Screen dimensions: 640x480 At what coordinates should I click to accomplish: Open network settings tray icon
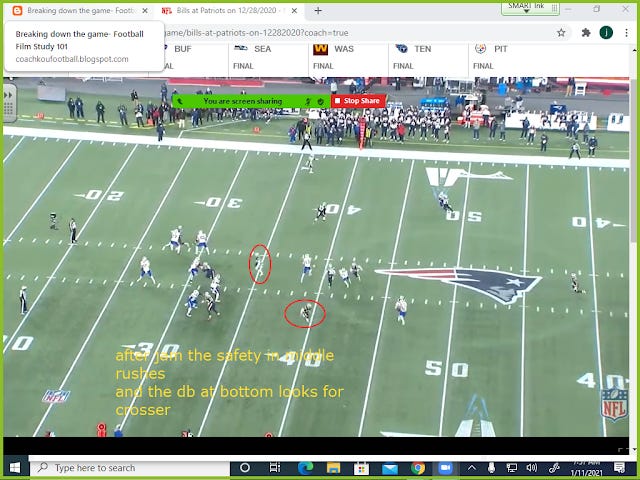click(x=511, y=468)
